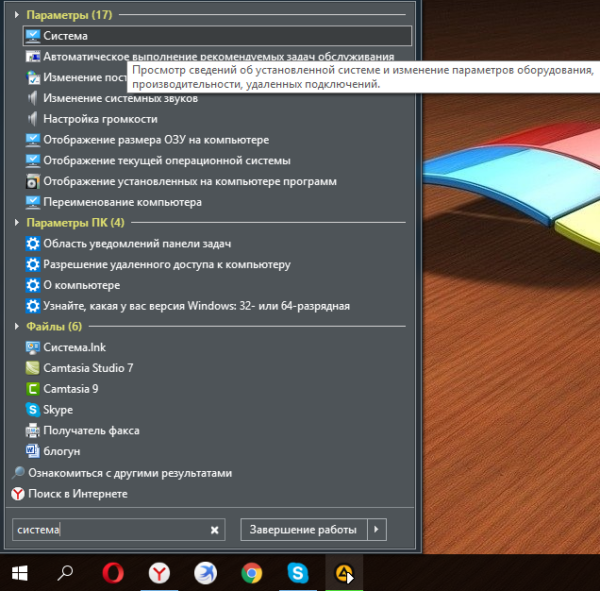Select text Отображение размера ОЗУ на компьютере
This screenshot has width=600, height=591.
click(x=156, y=140)
